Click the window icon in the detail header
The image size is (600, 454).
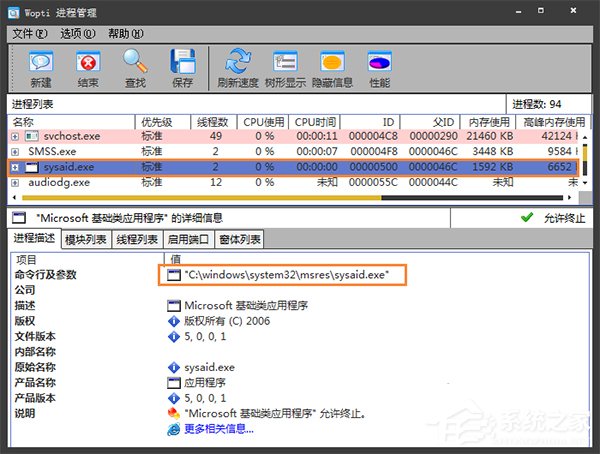19,218
